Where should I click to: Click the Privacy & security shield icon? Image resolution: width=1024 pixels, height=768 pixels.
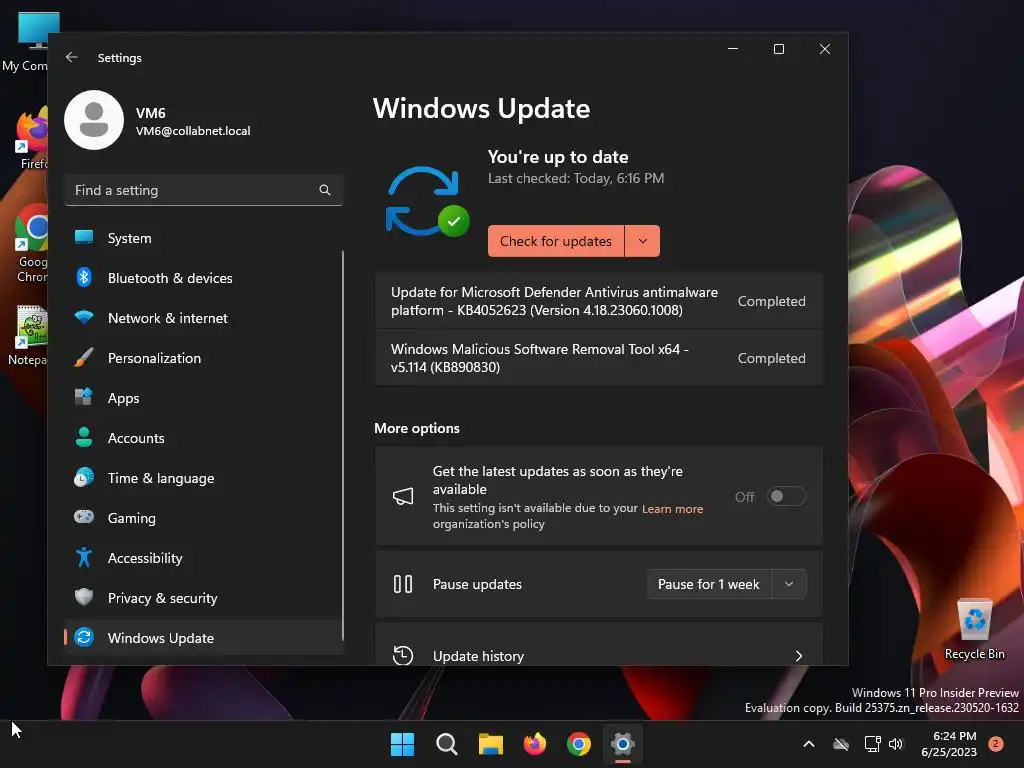(84, 598)
